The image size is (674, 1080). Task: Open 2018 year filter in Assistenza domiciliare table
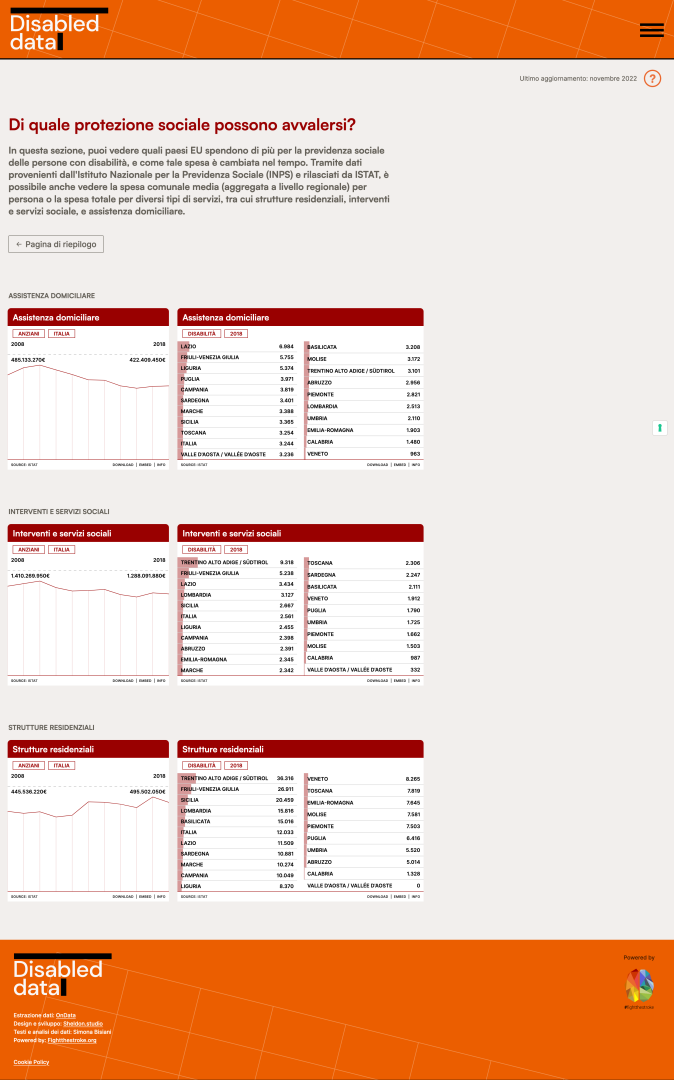coord(235,333)
